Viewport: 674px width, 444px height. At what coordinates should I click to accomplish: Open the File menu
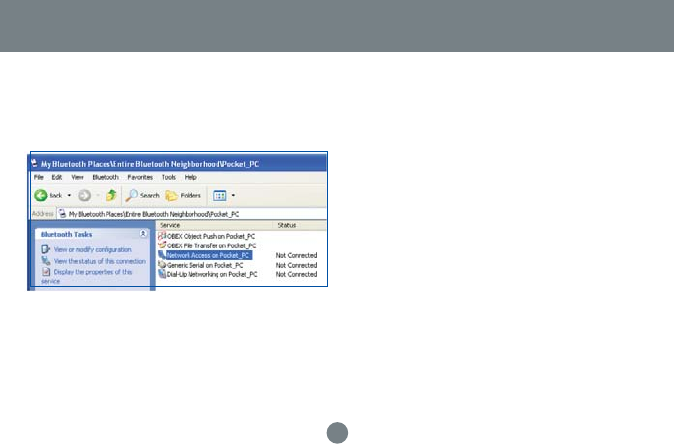pos(39,177)
